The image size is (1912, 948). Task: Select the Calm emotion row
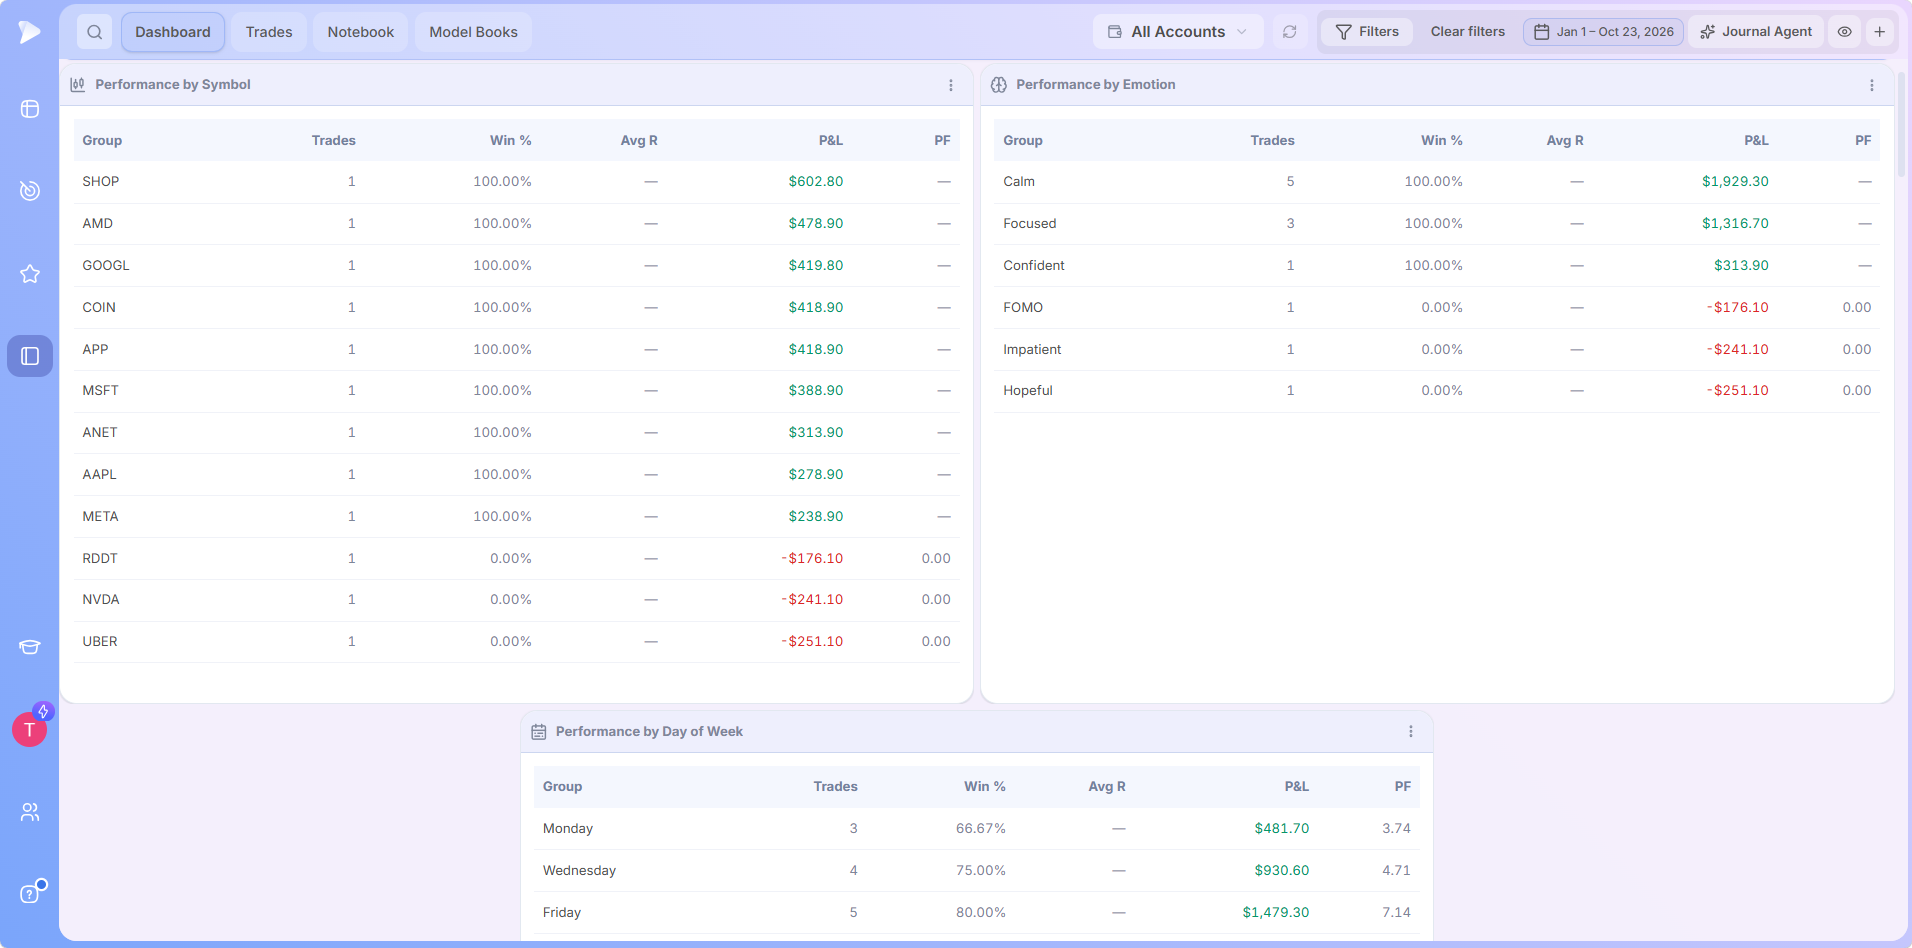click(1437, 182)
